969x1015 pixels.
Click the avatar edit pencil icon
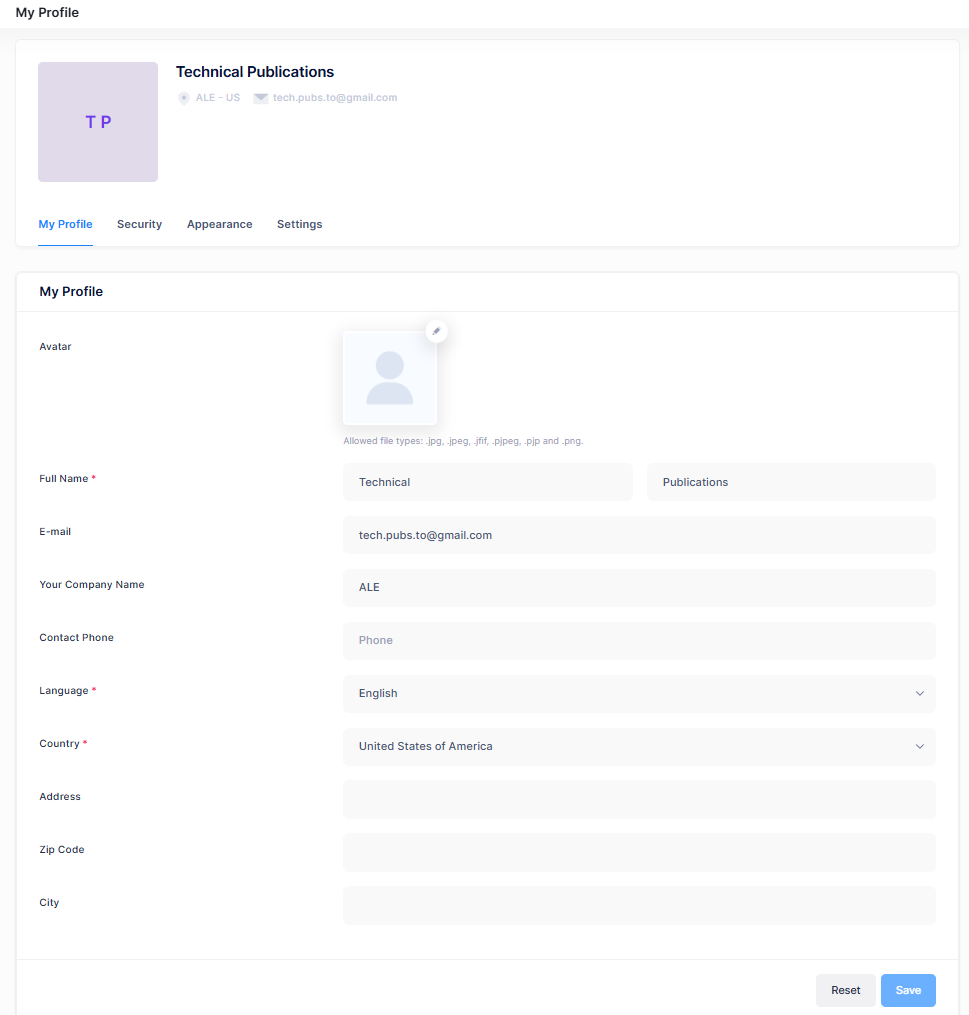(x=436, y=331)
